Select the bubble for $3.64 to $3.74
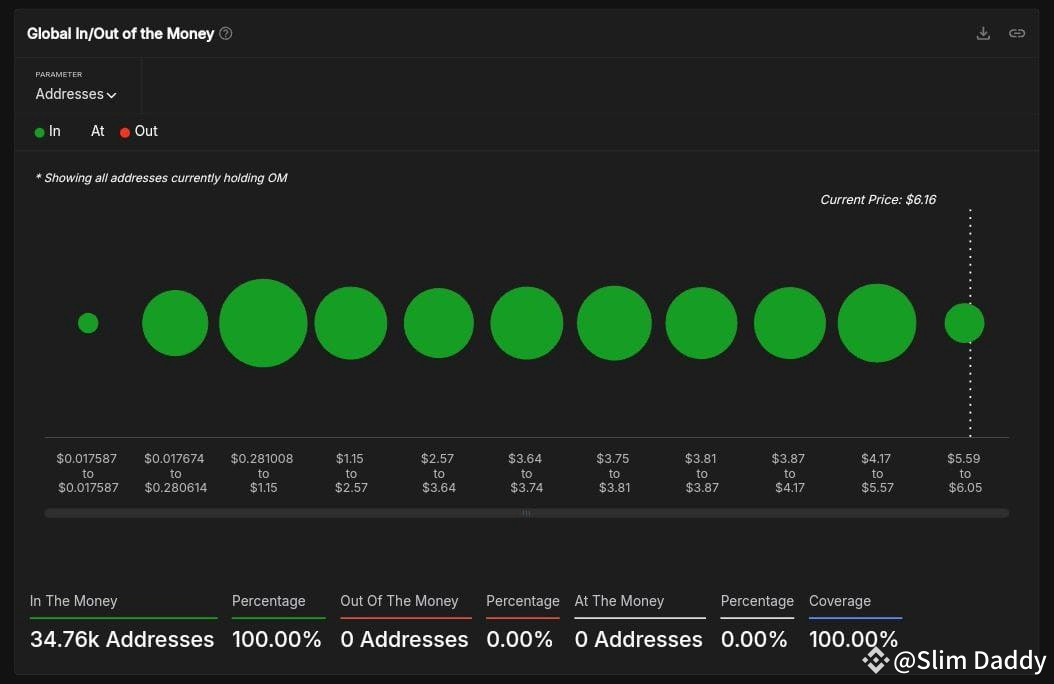The height and width of the screenshot is (684, 1054). (527, 323)
